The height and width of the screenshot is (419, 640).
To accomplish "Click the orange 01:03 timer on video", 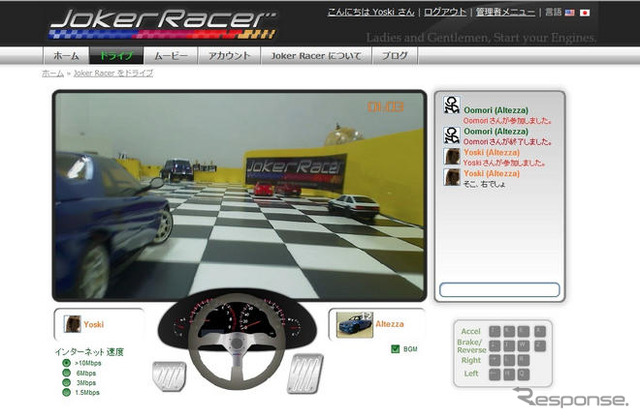I will [x=386, y=107].
